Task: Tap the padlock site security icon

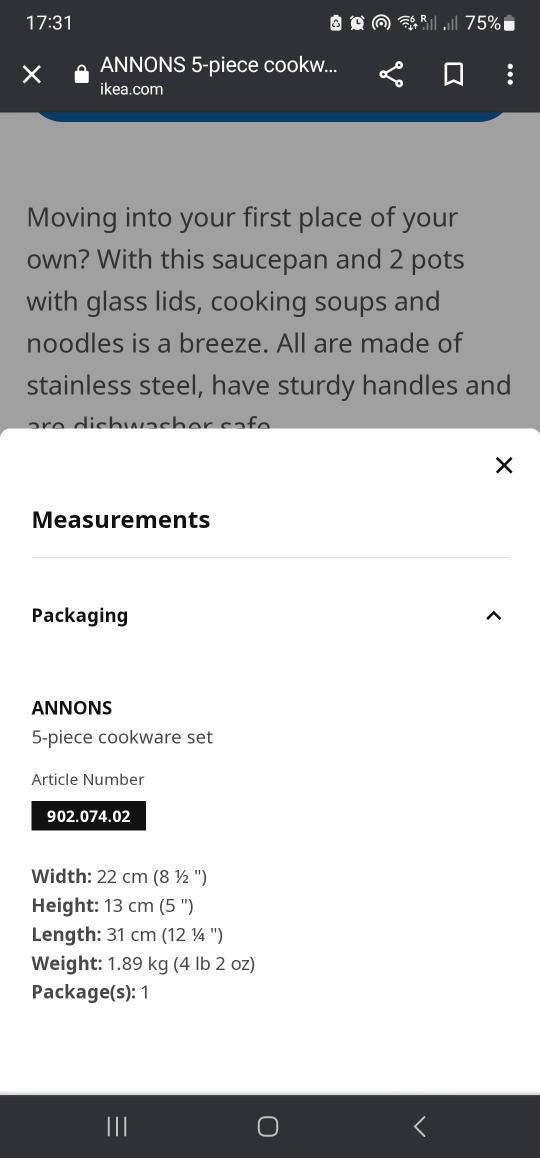Action: click(82, 75)
